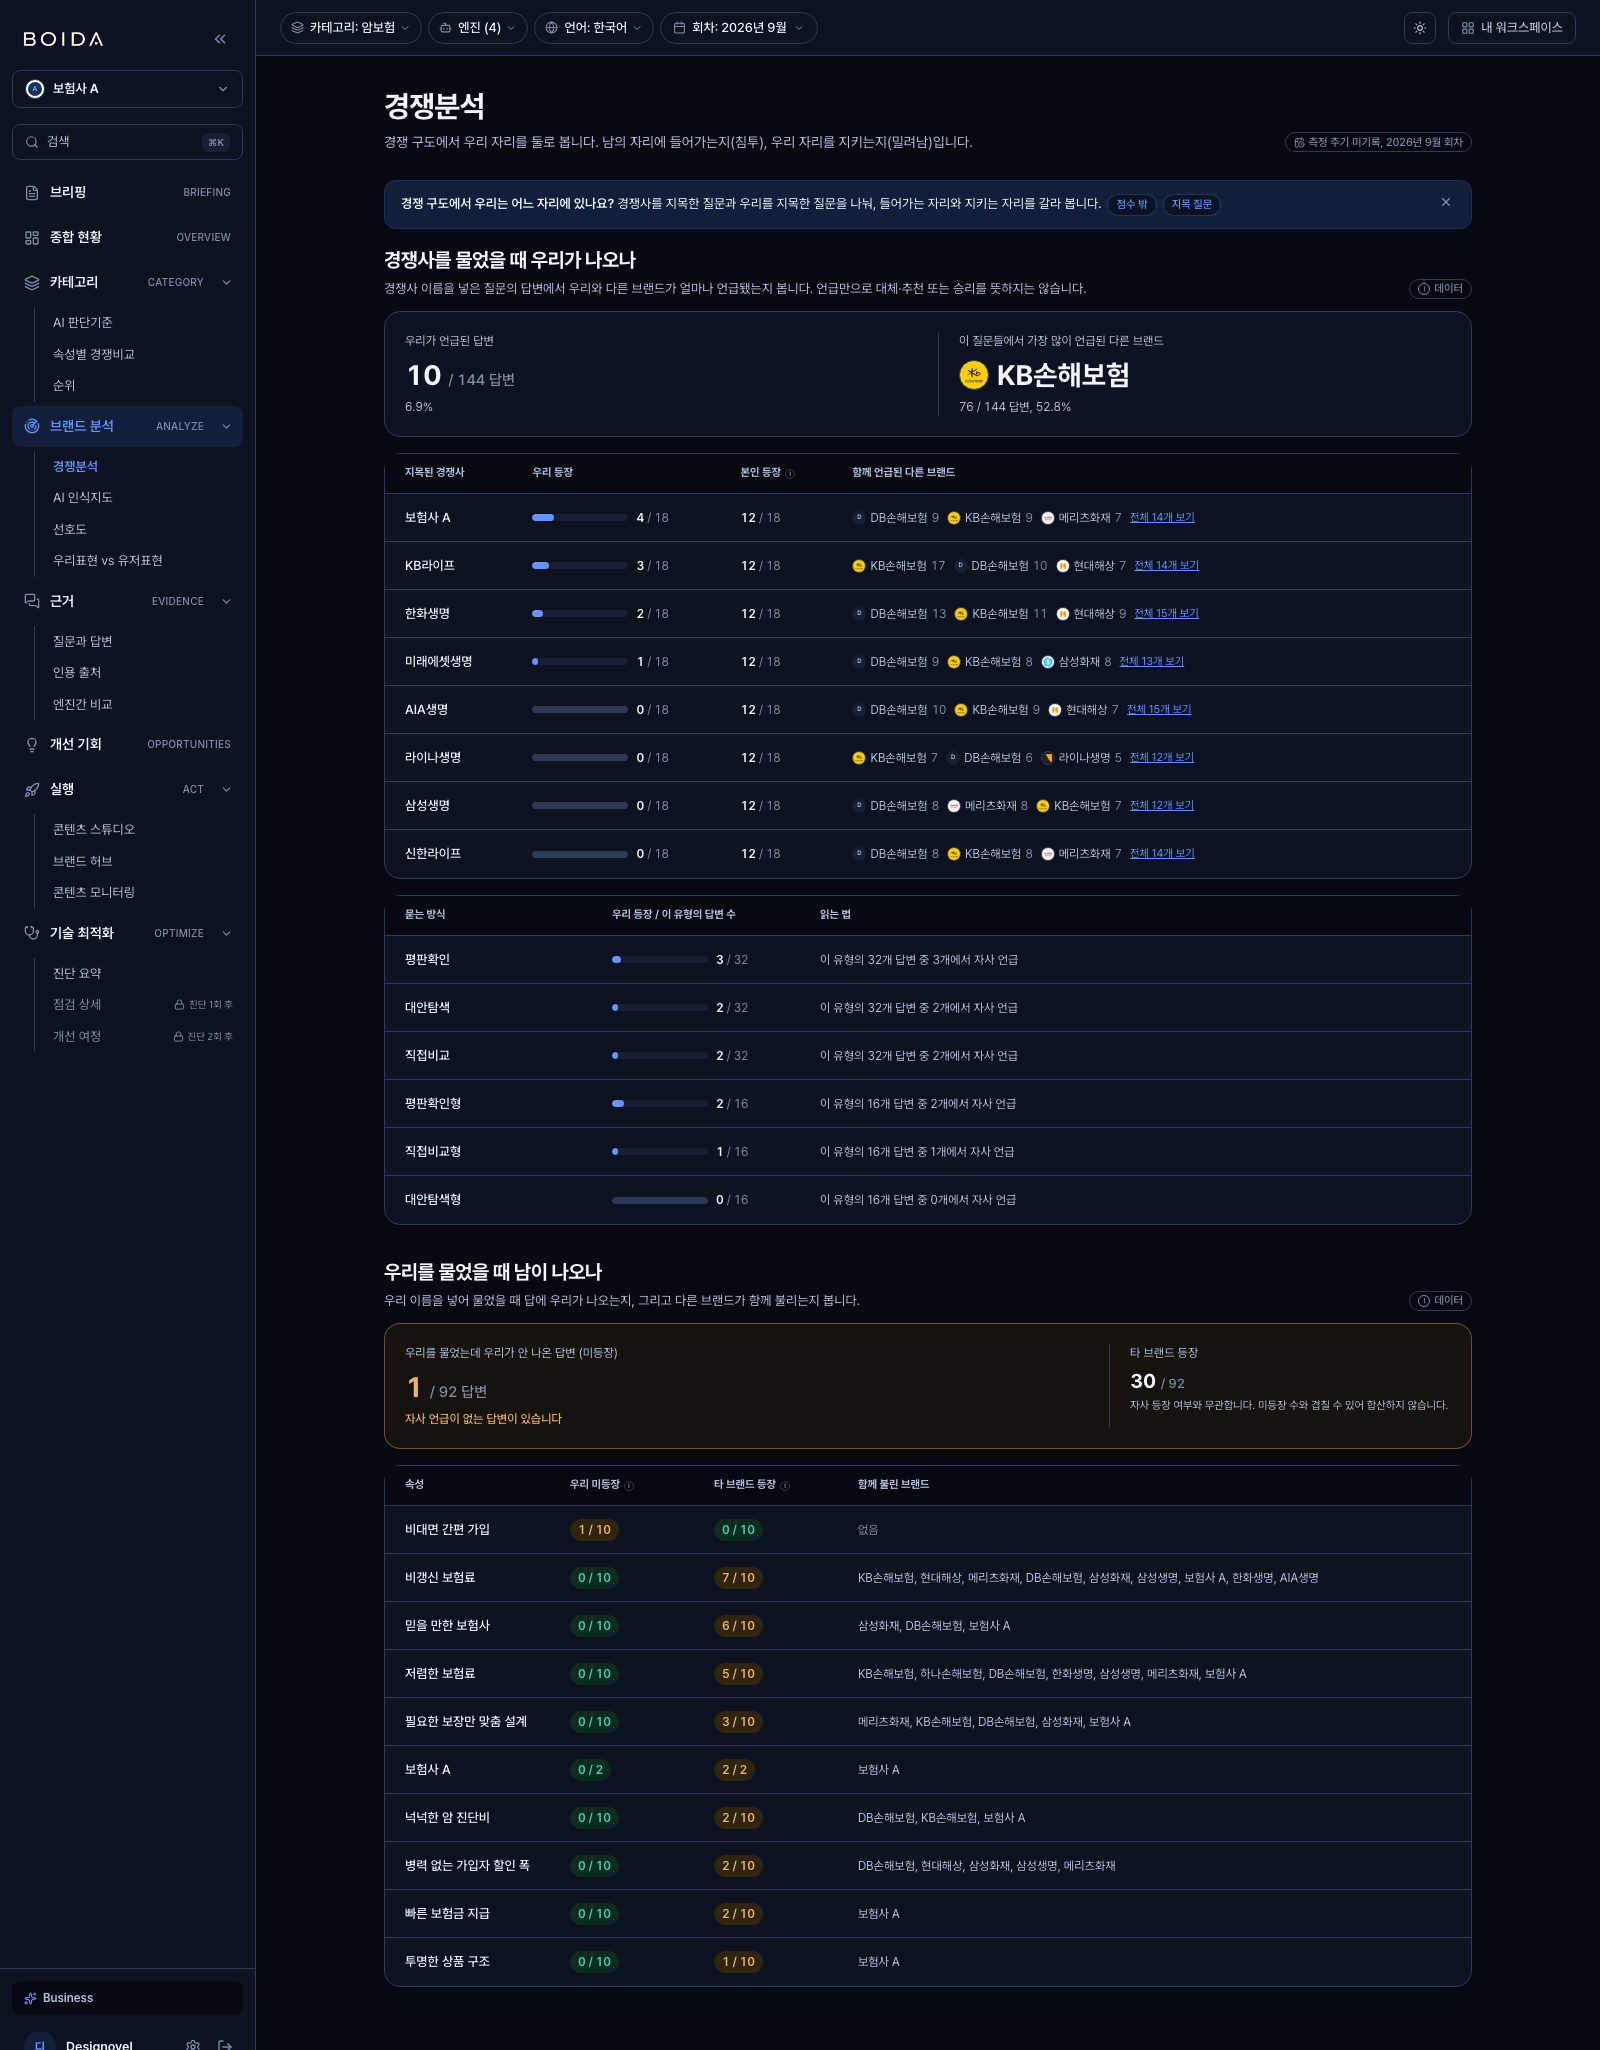Viewport: 1600px width, 2050px height.
Task: Click the 종합 현황 grid icon
Action: point(32,237)
